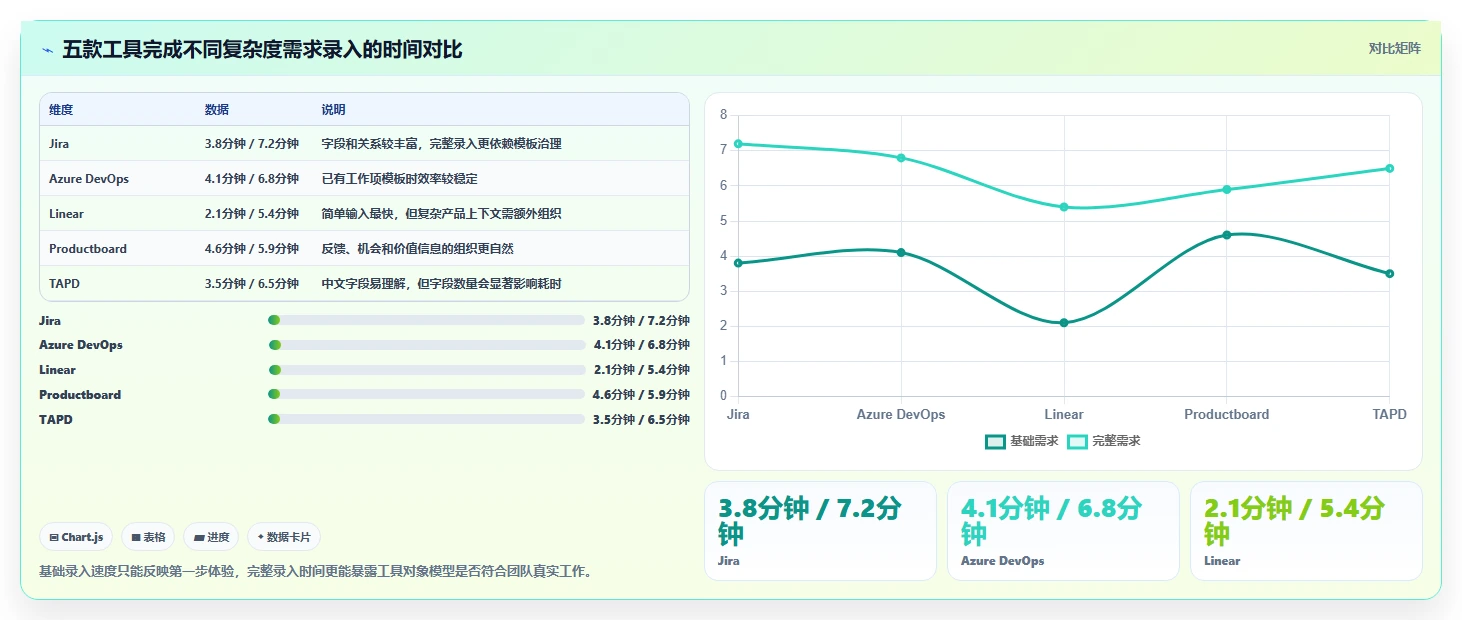Image resolution: width=1462 pixels, height=620 pixels.
Task: Toggle the 完整需求 series in chart legend
Action: tap(1104, 441)
